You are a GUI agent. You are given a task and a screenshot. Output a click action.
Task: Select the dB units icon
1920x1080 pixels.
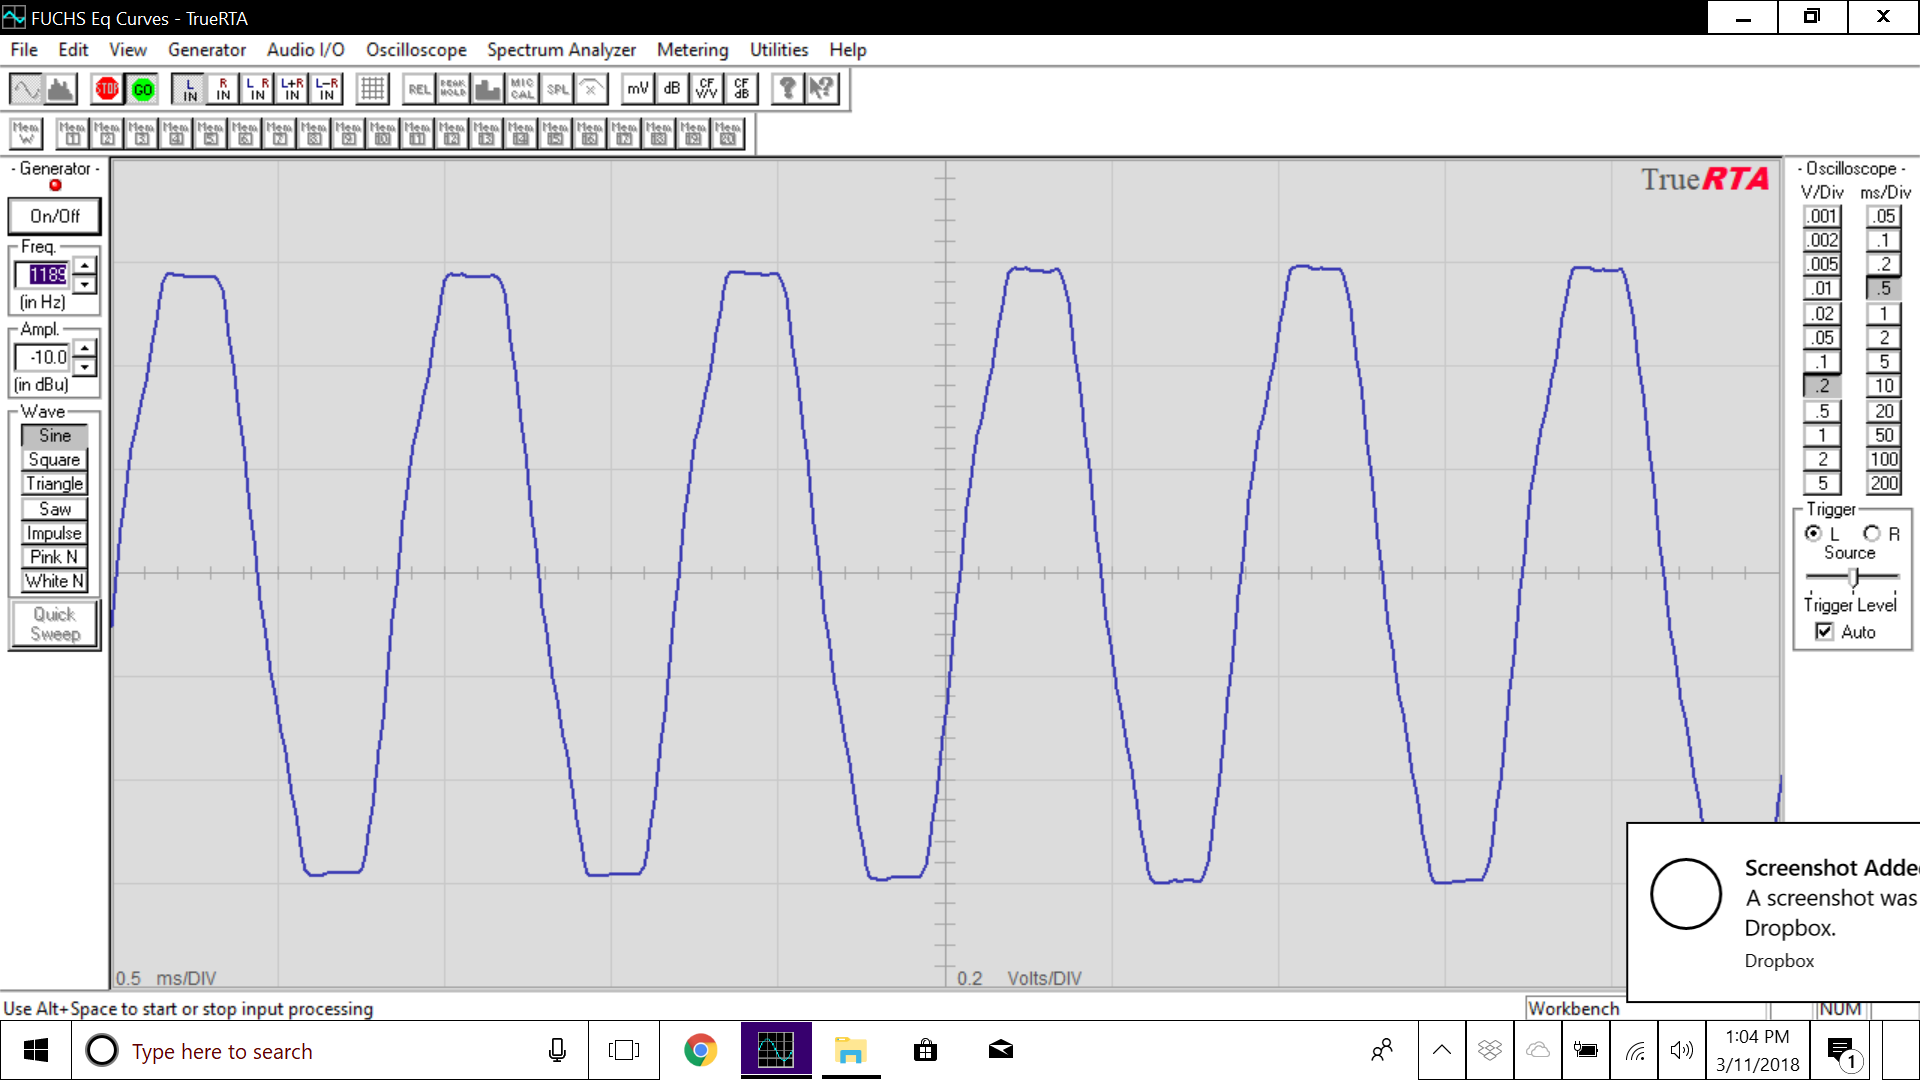tap(672, 89)
